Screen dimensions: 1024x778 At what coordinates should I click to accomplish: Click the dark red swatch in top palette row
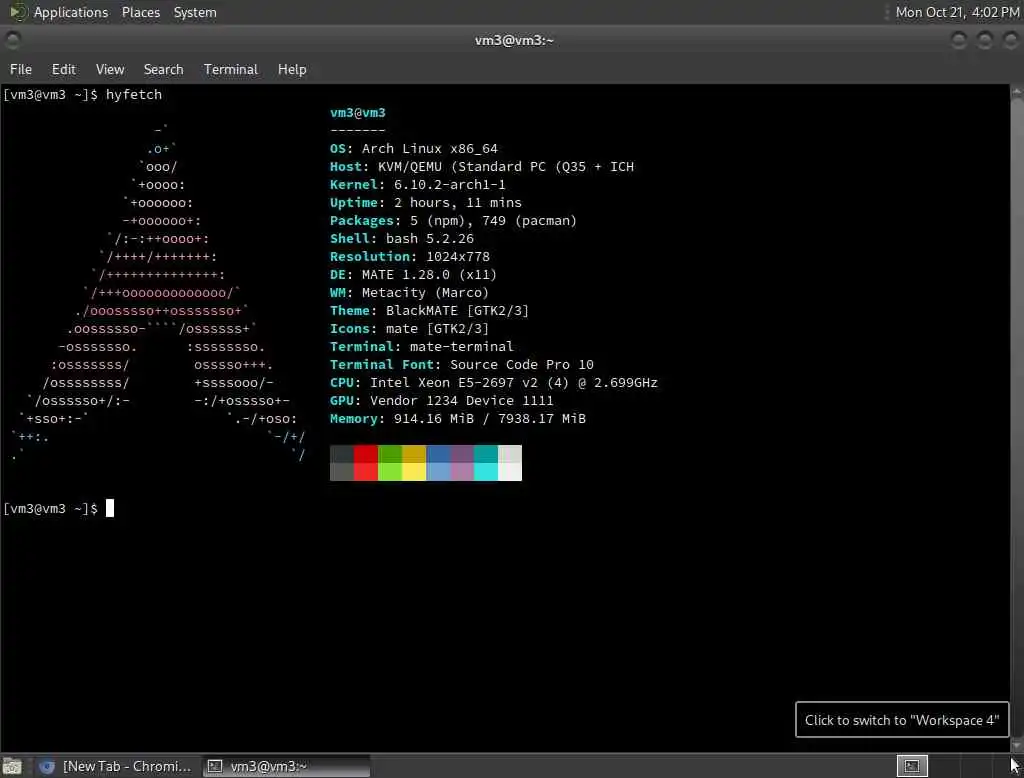(366, 454)
